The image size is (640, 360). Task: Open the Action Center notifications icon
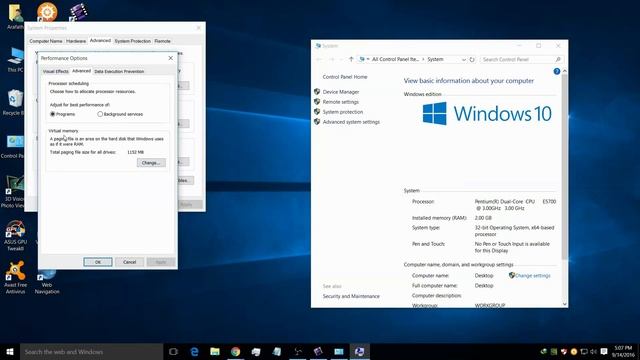pyautogui.click(x=604, y=351)
